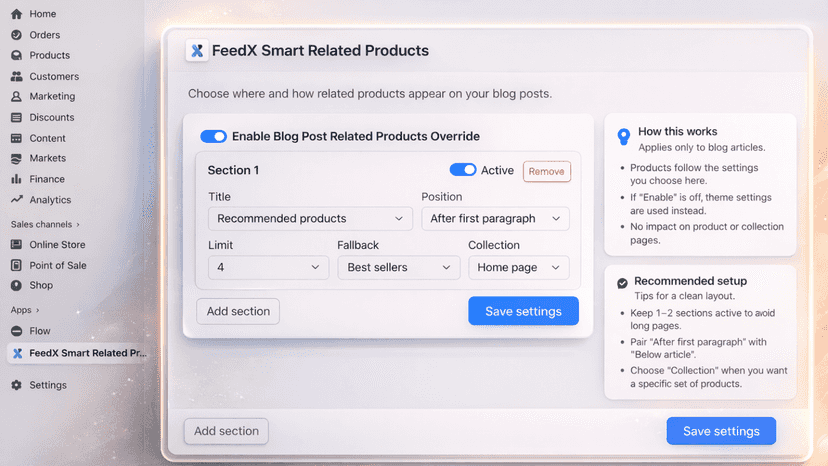This screenshot has width=828, height=466.
Task: Click the Recommended setup checkmark icon
Action: click(623, 283)
